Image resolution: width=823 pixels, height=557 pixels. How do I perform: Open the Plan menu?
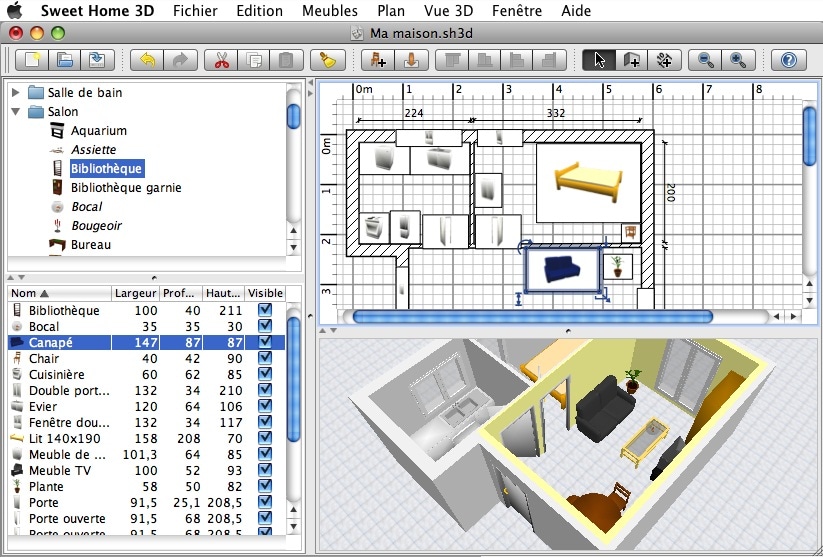click(x=391, y=10)
